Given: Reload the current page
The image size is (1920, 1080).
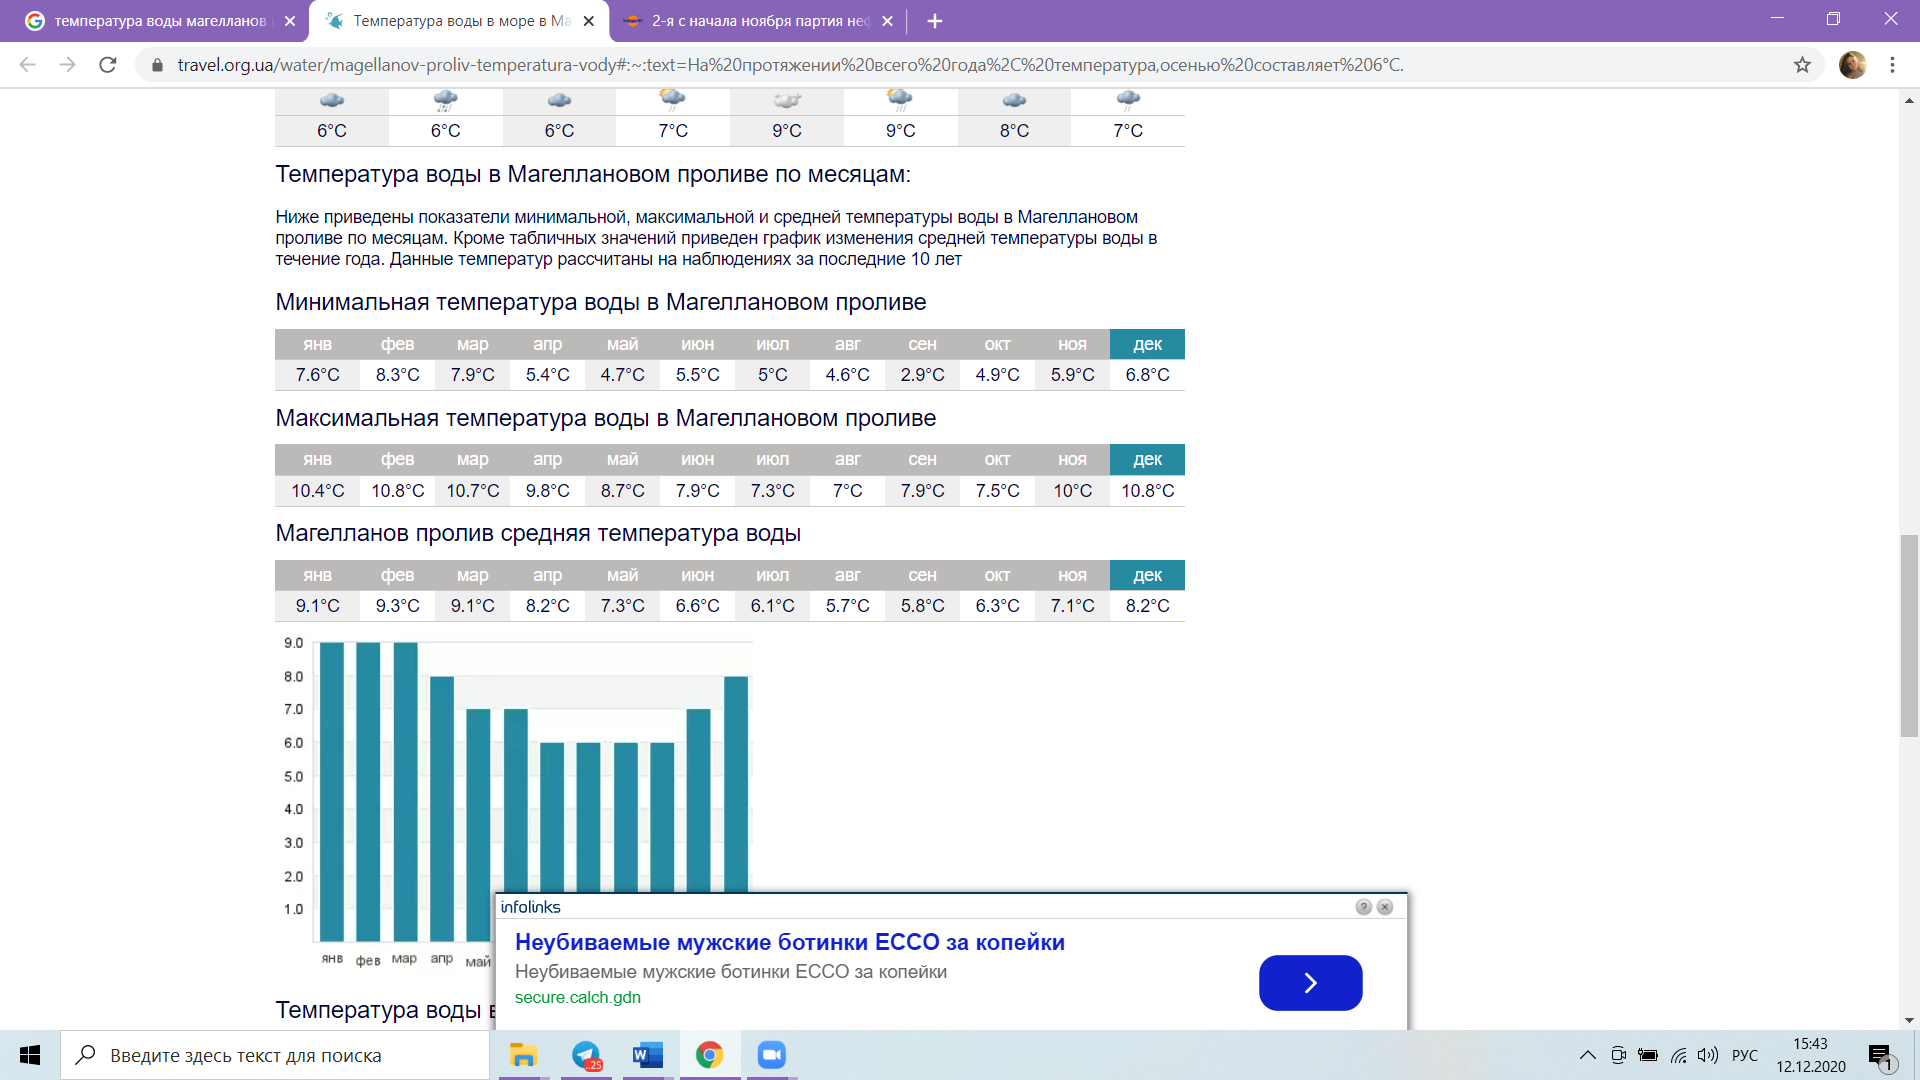Looking at the screenshot, I should point(108,65).
